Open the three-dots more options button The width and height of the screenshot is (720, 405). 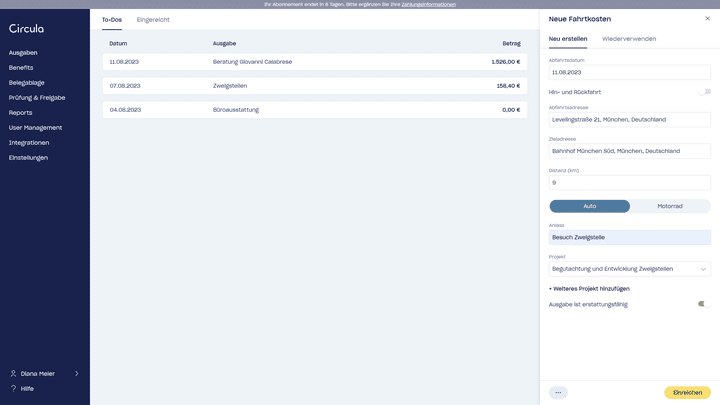click(x=558, y=392)
